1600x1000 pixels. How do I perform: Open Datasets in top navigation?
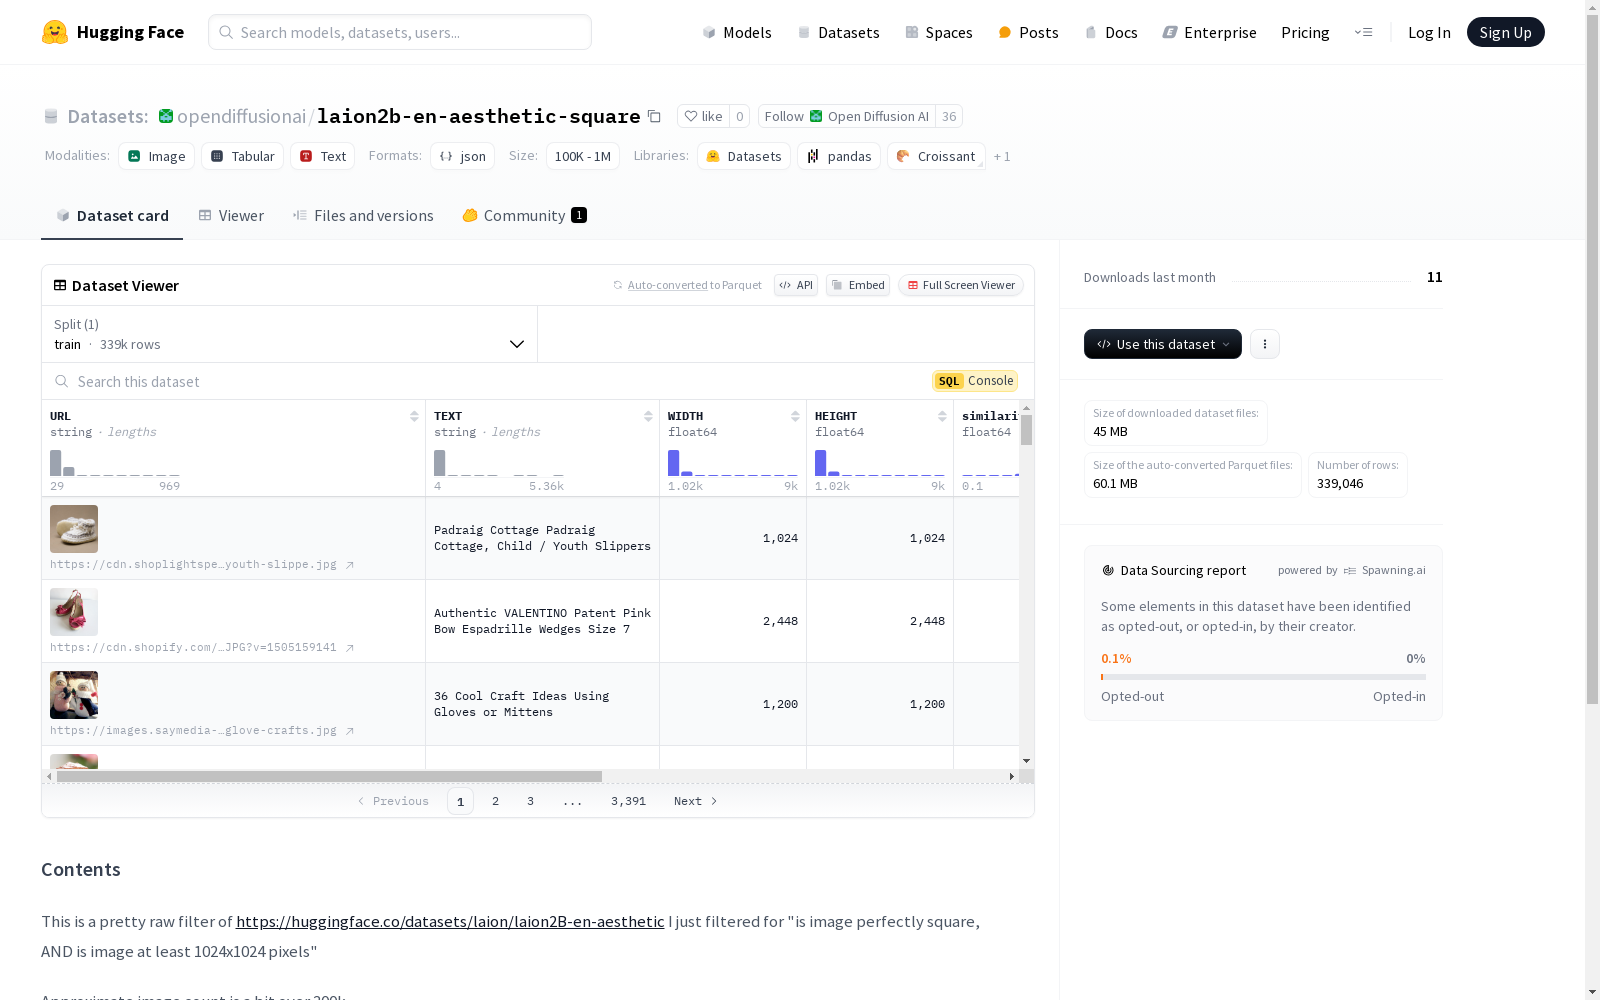[838, 32]
